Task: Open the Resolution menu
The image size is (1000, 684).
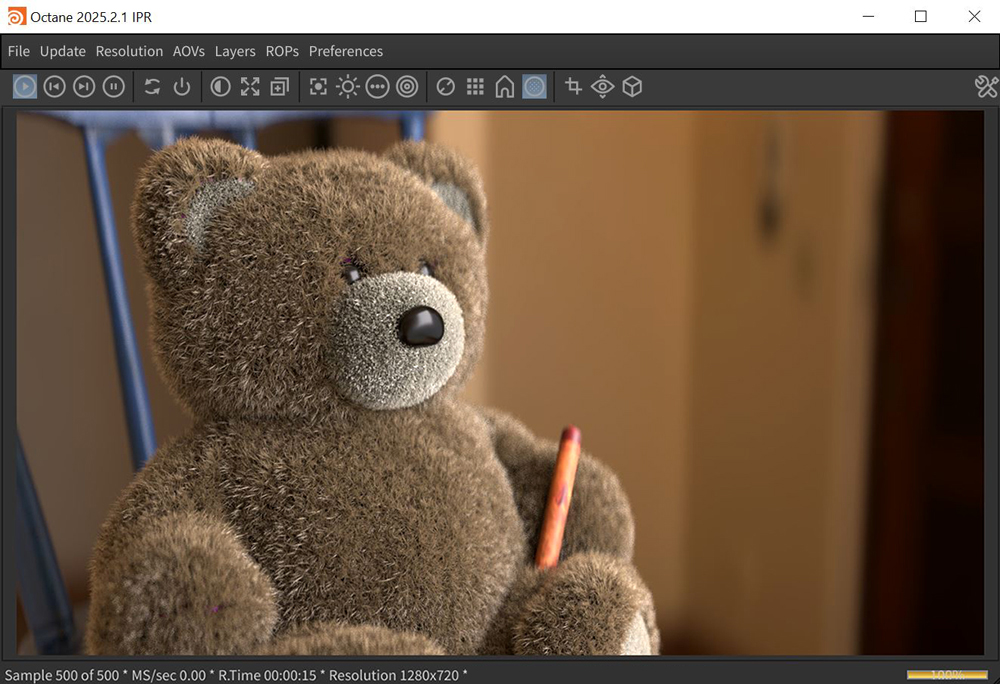Action: (x=129, y=51)
